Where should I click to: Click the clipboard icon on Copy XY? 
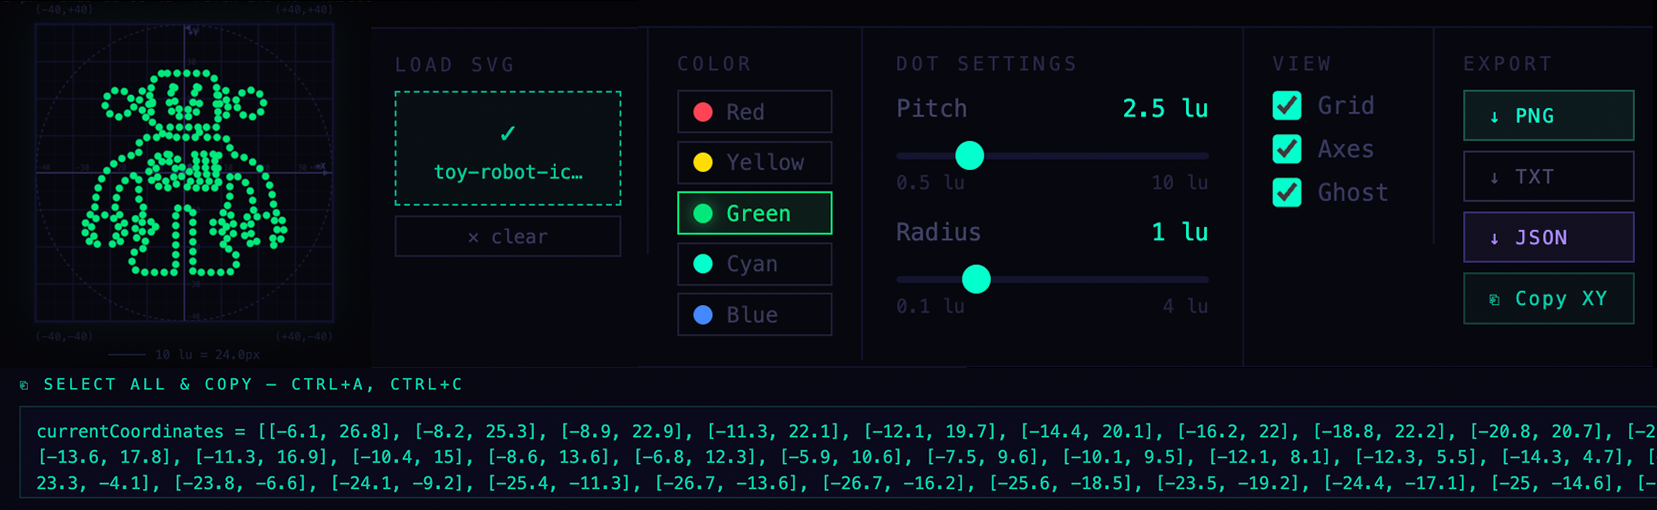pyautogui.click(x=1494, y=300)
